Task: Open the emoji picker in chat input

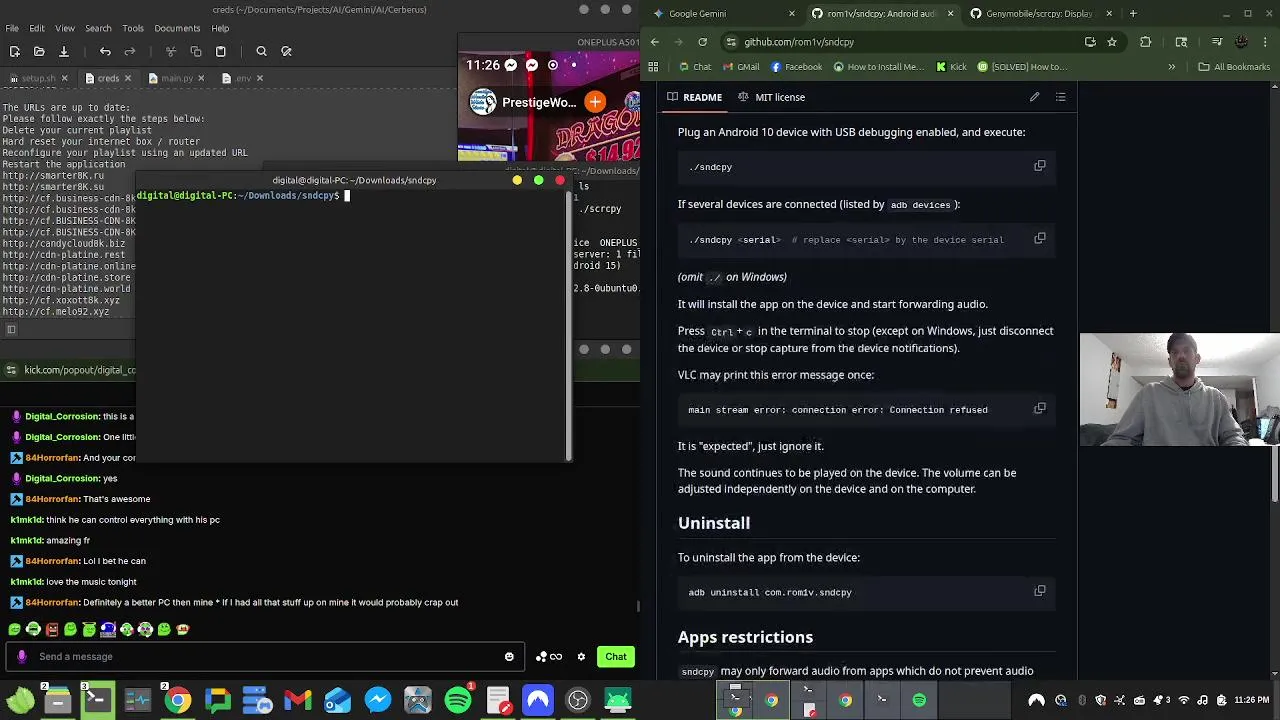Action: (x=509, y=657)
